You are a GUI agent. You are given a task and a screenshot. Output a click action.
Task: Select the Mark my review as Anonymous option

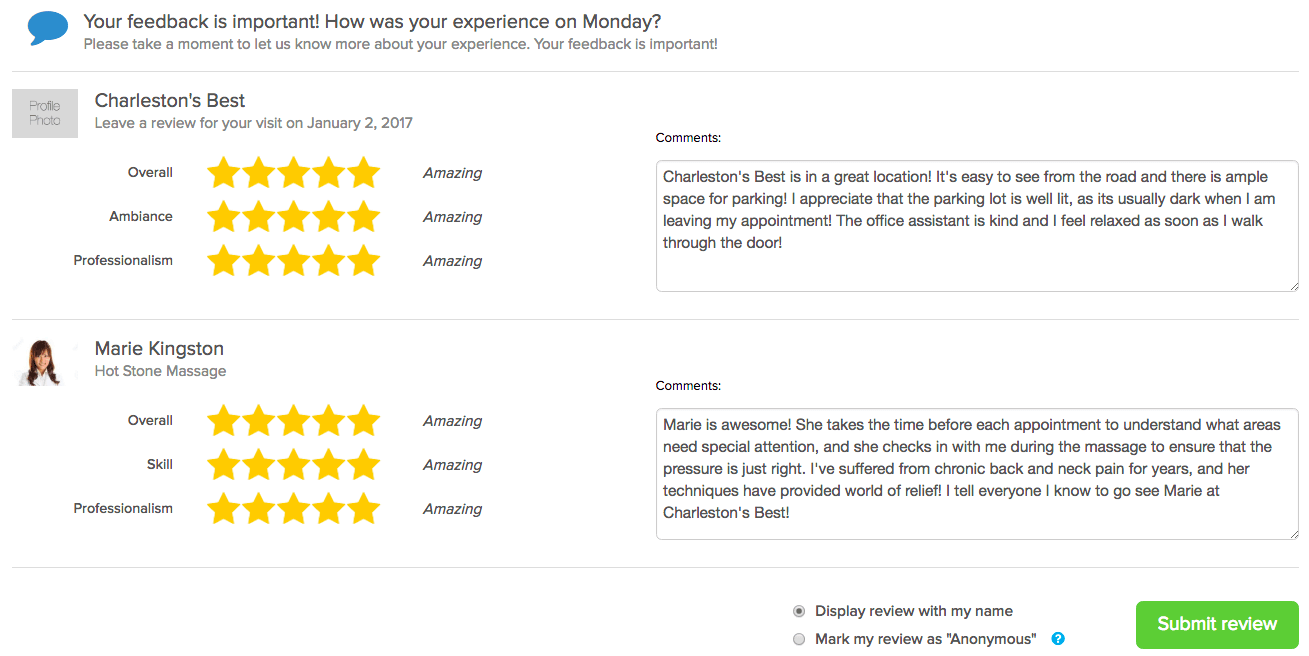[x=799, y=638]
